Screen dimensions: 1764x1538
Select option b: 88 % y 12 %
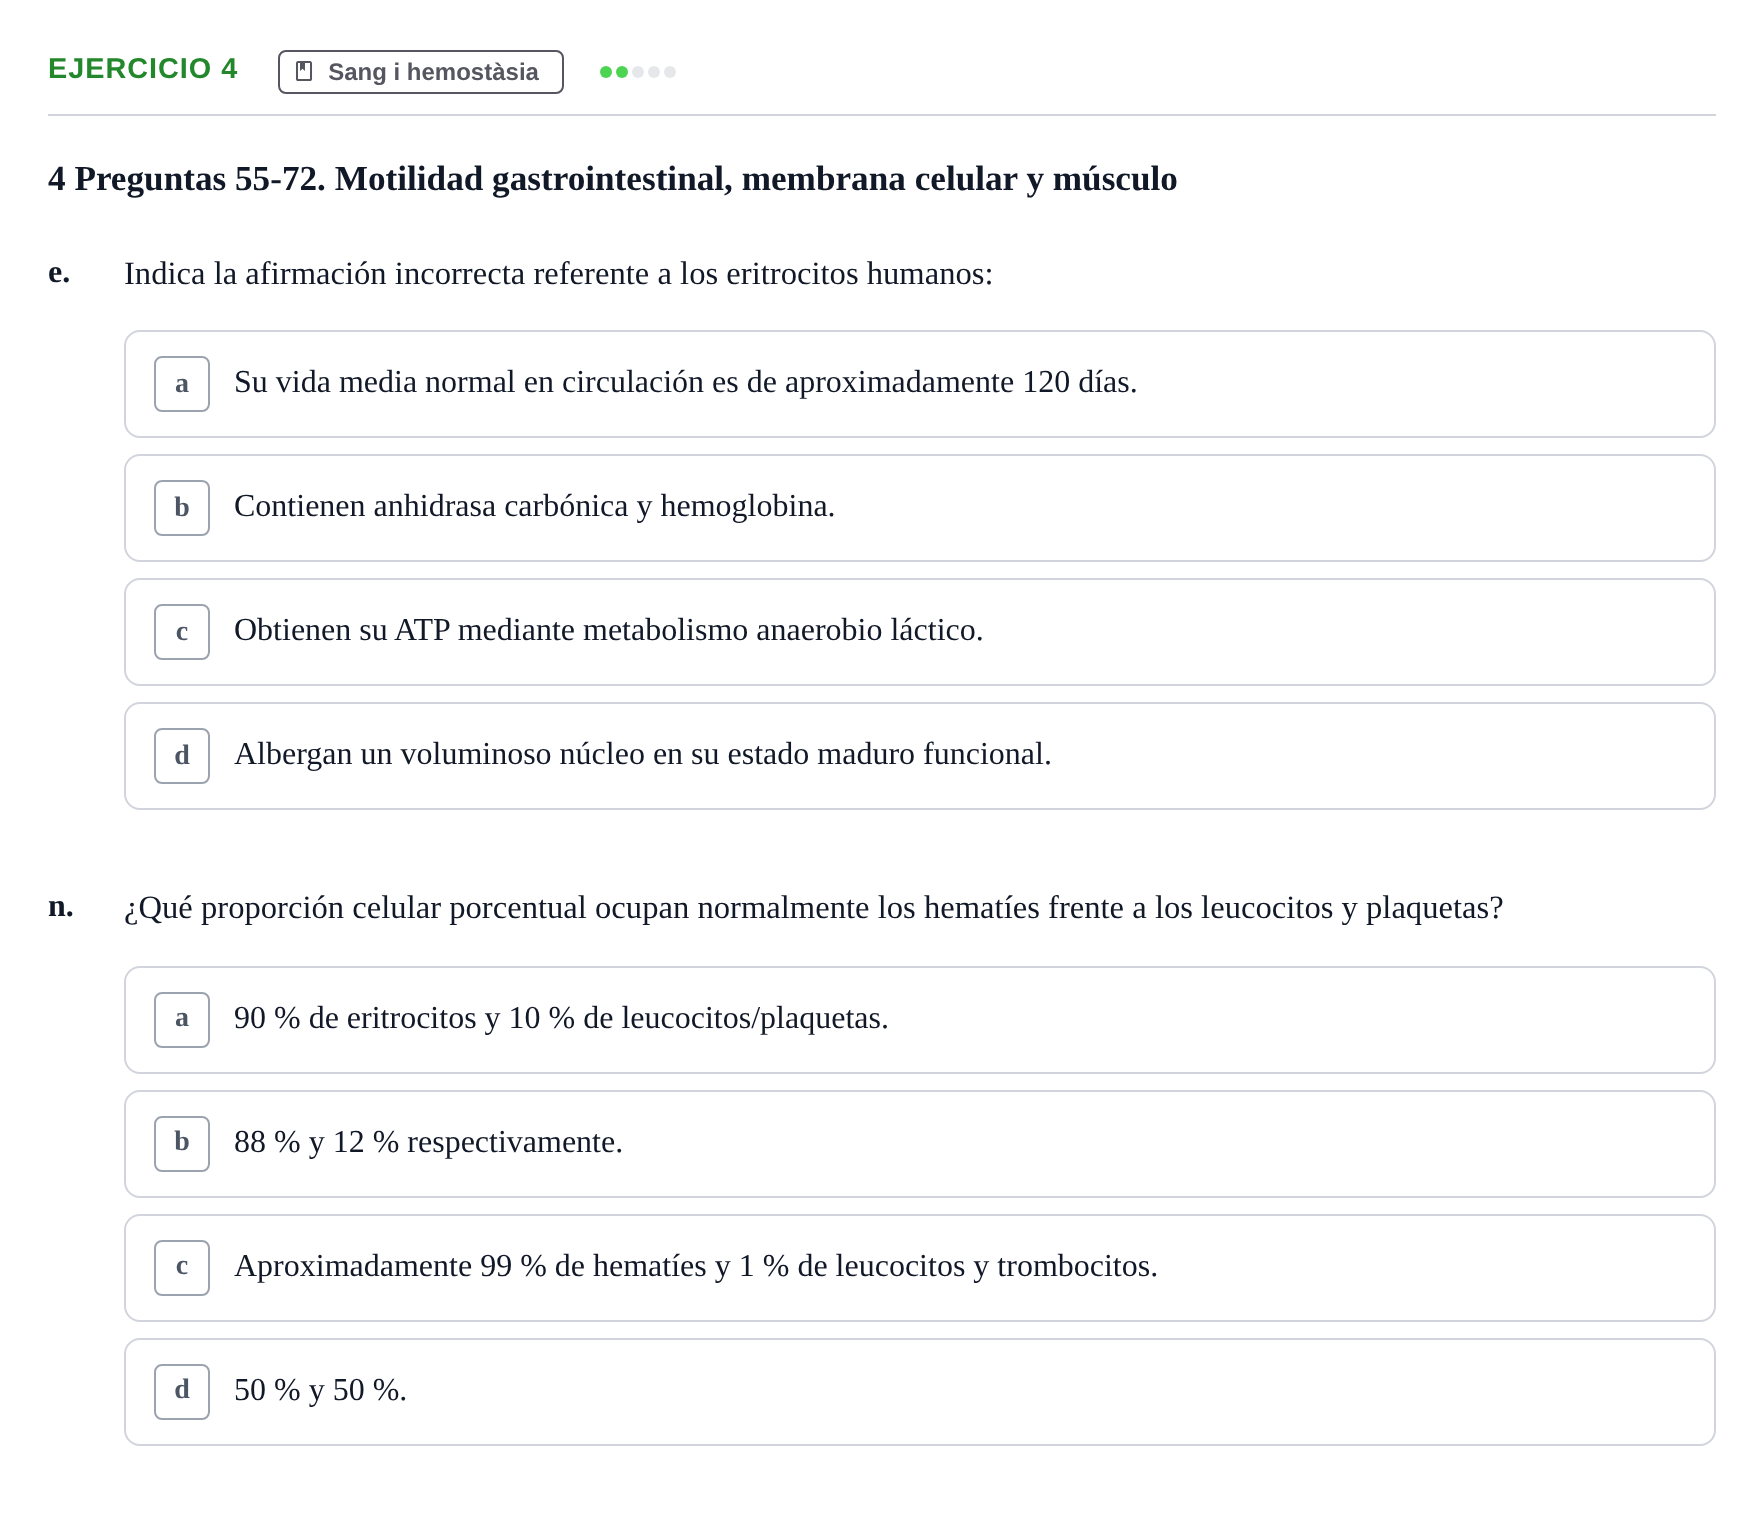(920, 1144)
